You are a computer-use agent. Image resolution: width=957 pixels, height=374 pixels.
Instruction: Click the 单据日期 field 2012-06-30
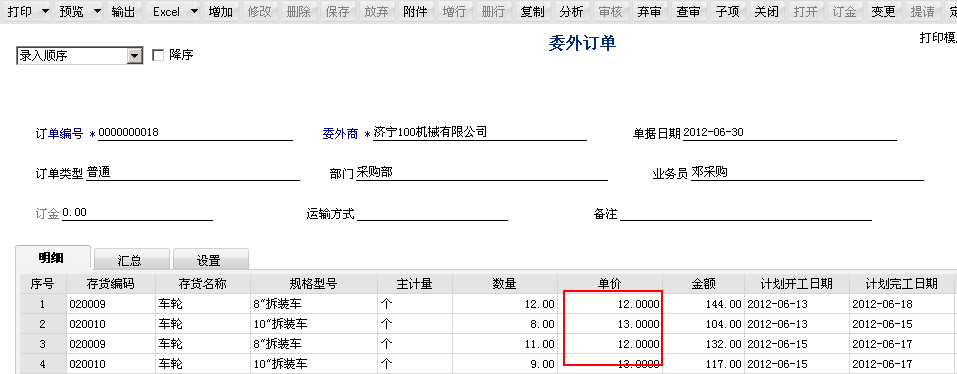coord(790,132)
